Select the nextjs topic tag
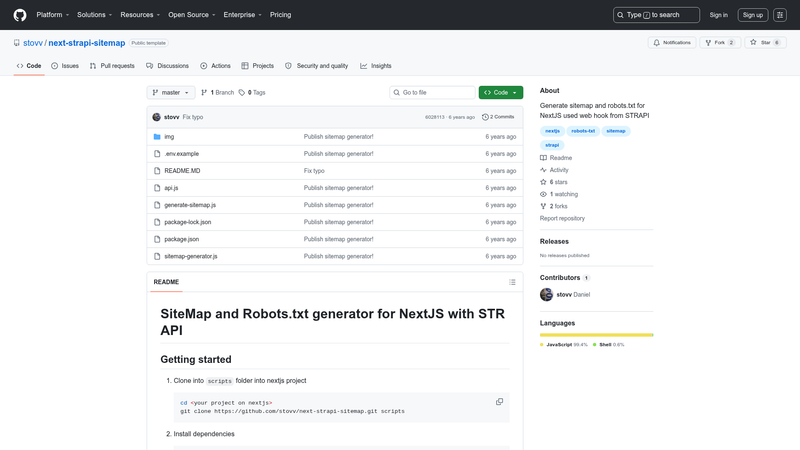The width and height of the screenshot is (800, 450). (x=552, y=131)
